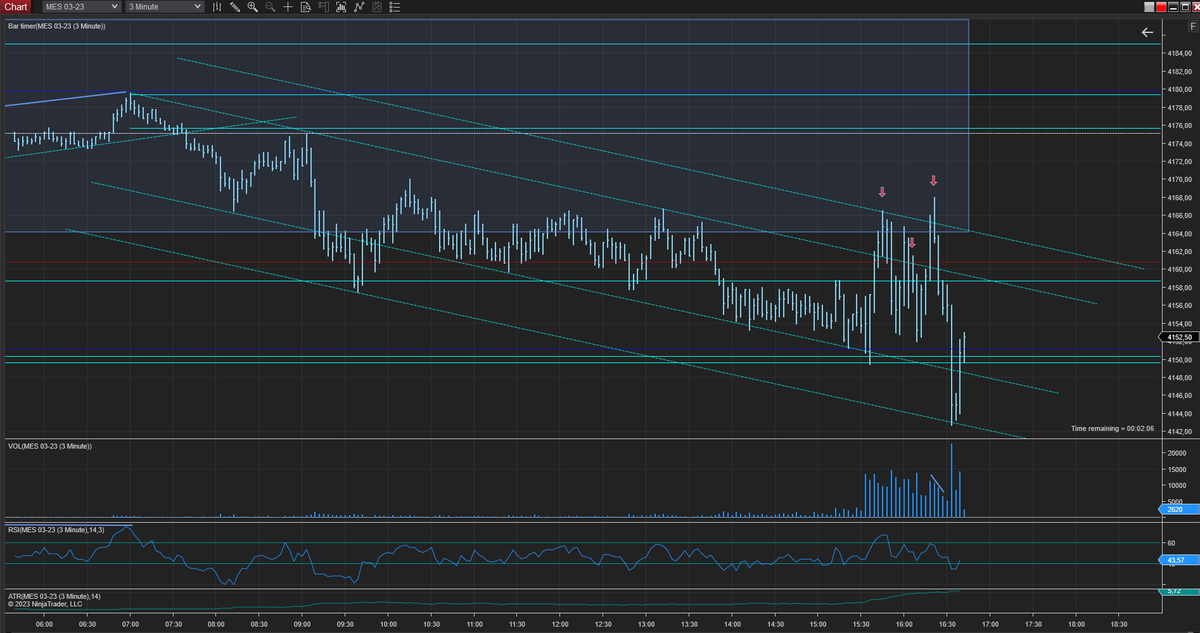1200x633 pixels.
Task: Click the current price marker 4152,50
Action: (1178, 337)
